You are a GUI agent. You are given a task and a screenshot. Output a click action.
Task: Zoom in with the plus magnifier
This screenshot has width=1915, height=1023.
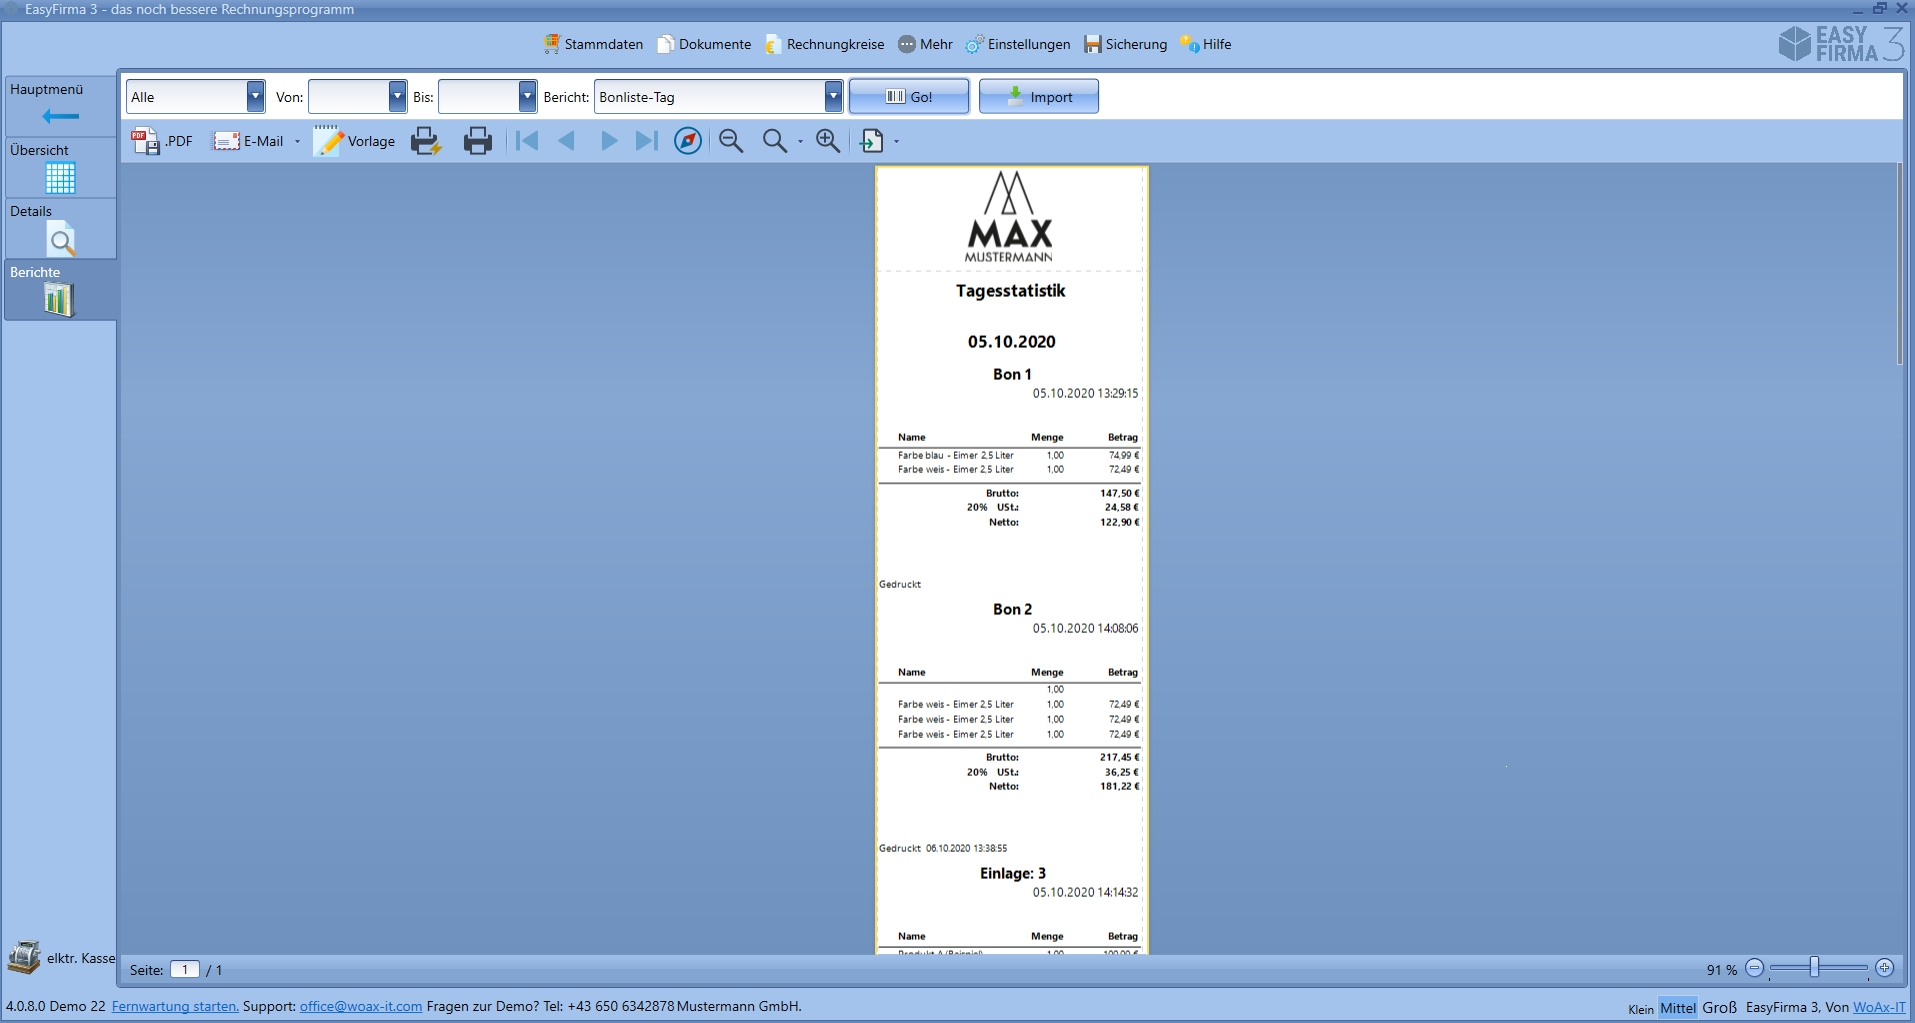[x=828, y=141]
